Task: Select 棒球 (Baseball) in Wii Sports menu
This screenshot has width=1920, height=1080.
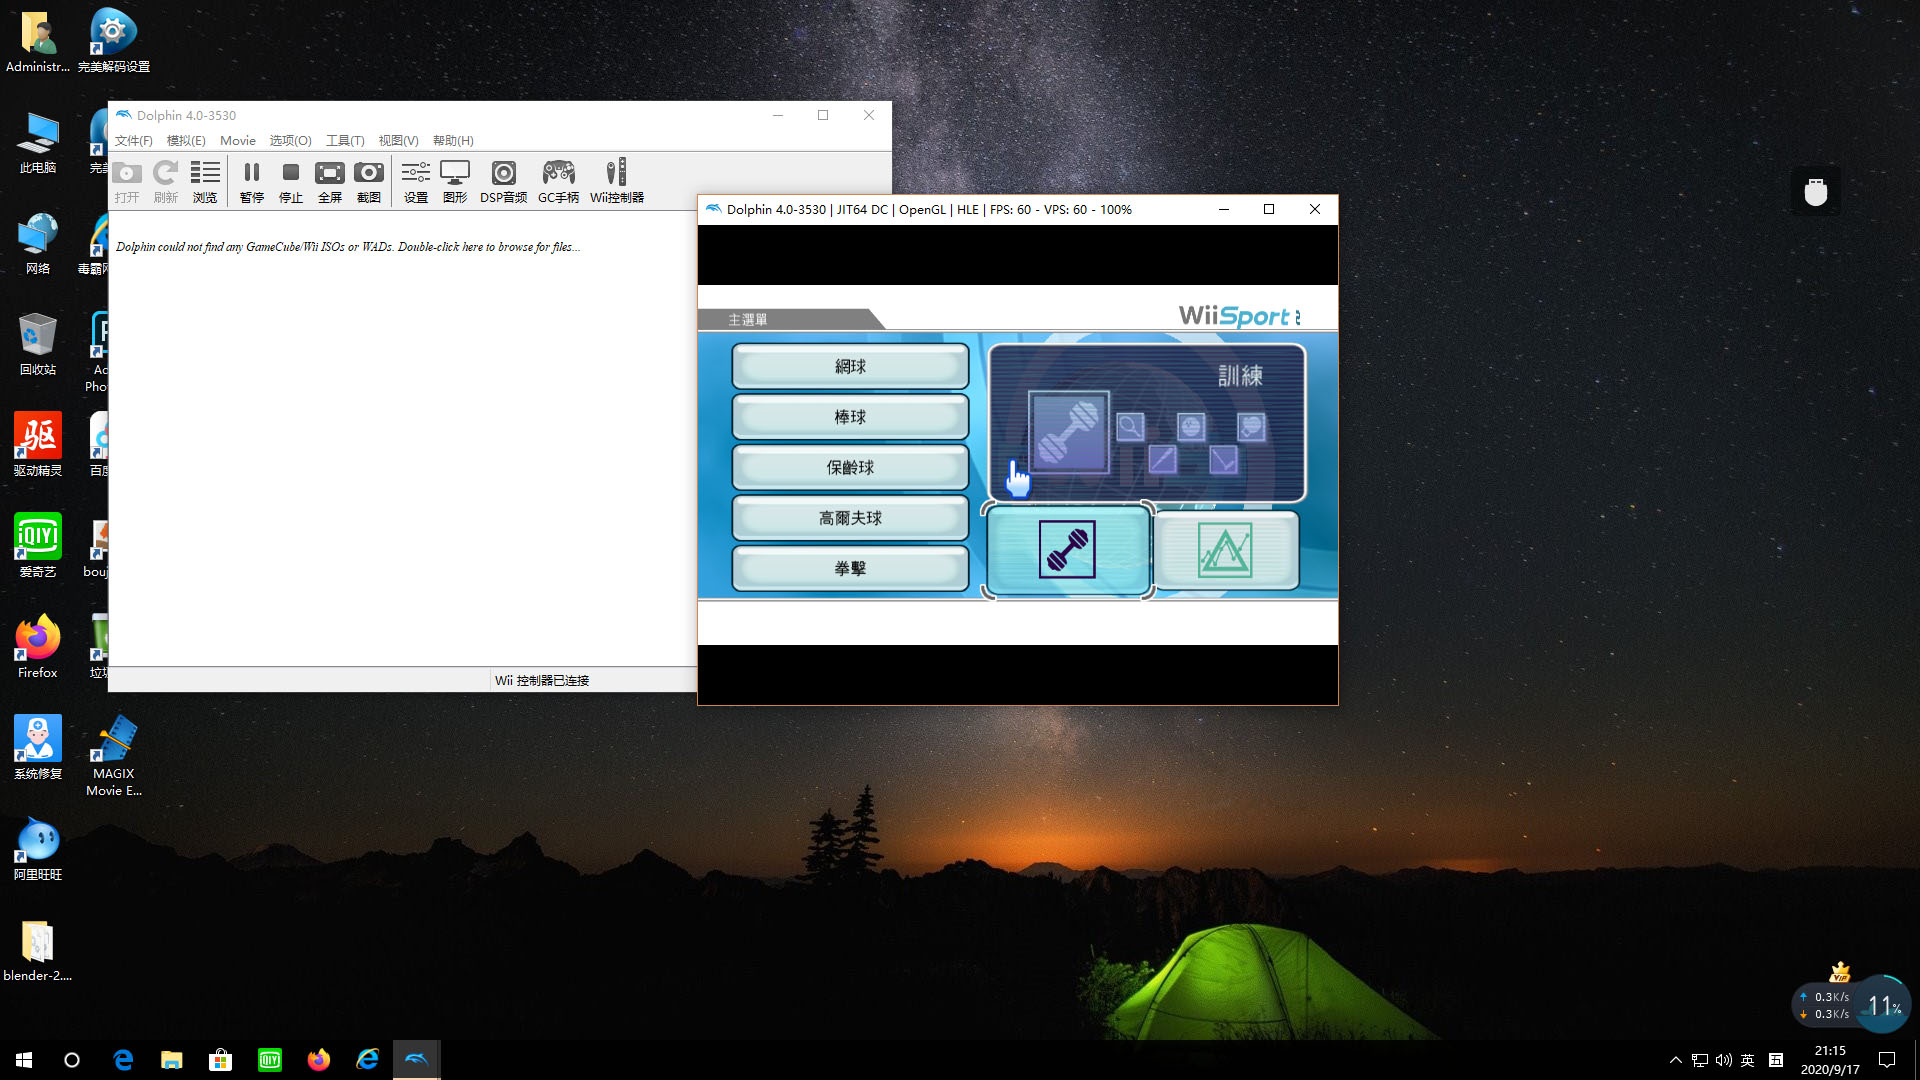Action: [850, 417]
